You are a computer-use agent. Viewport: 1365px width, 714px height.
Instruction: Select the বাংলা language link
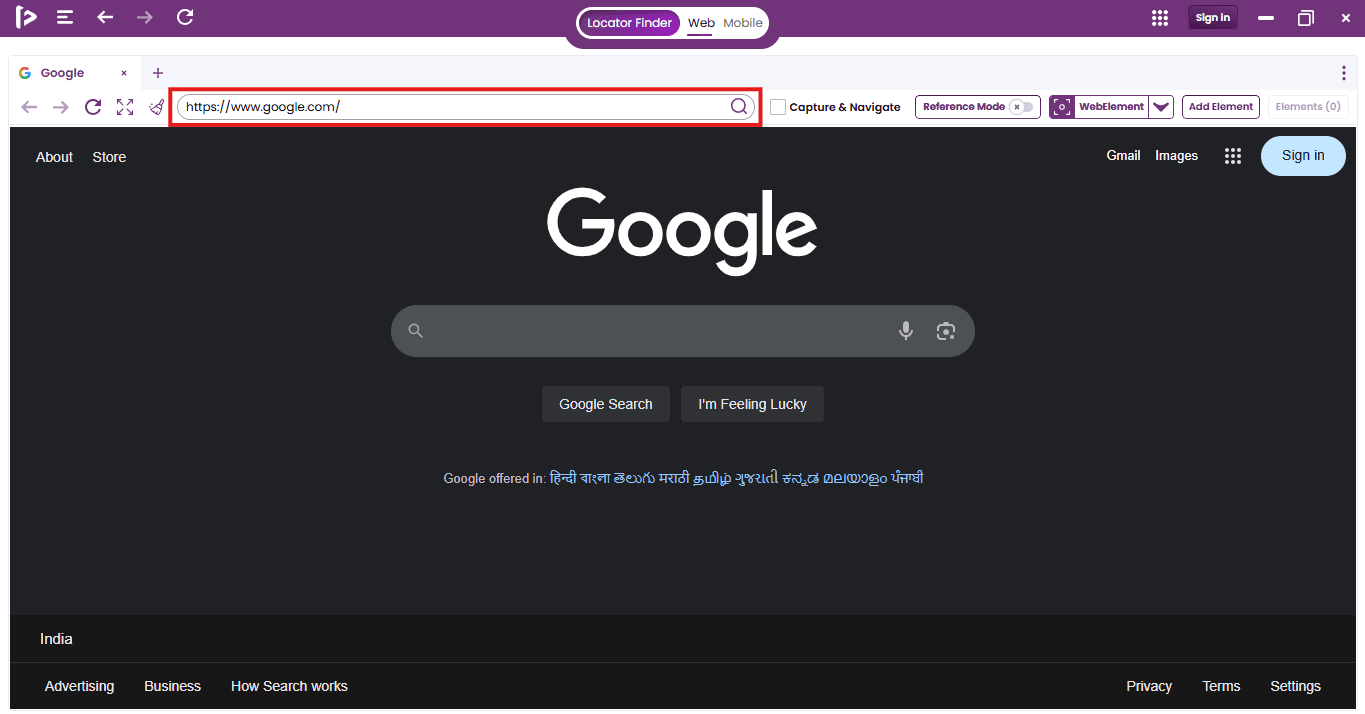point(595,478)
